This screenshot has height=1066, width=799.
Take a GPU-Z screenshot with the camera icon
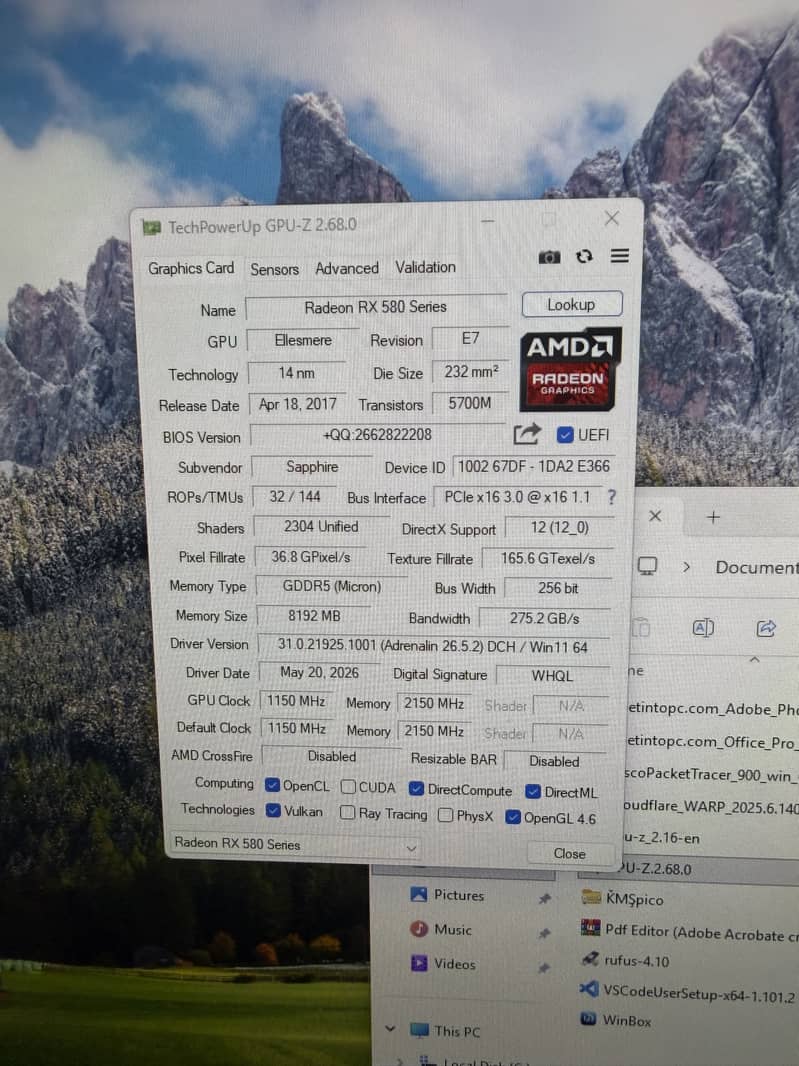(549, 257)
